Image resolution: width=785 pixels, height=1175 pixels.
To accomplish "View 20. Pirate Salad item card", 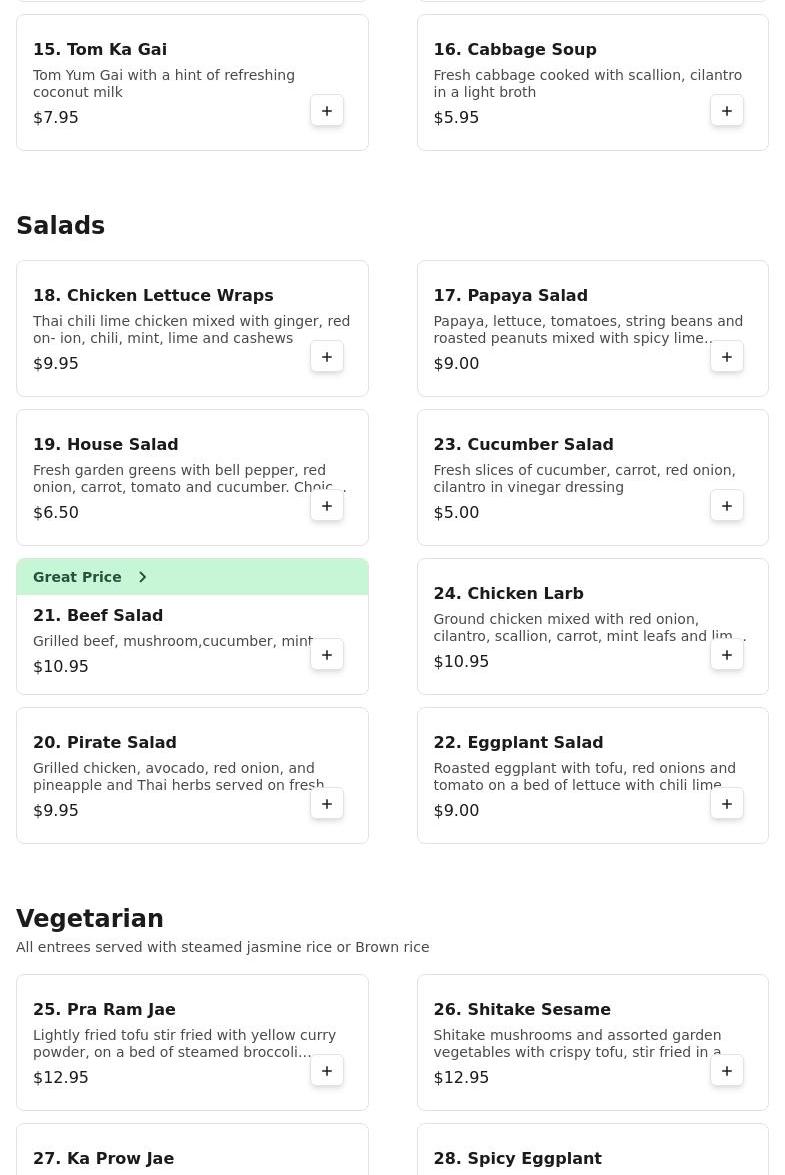I will coord(193,776).
